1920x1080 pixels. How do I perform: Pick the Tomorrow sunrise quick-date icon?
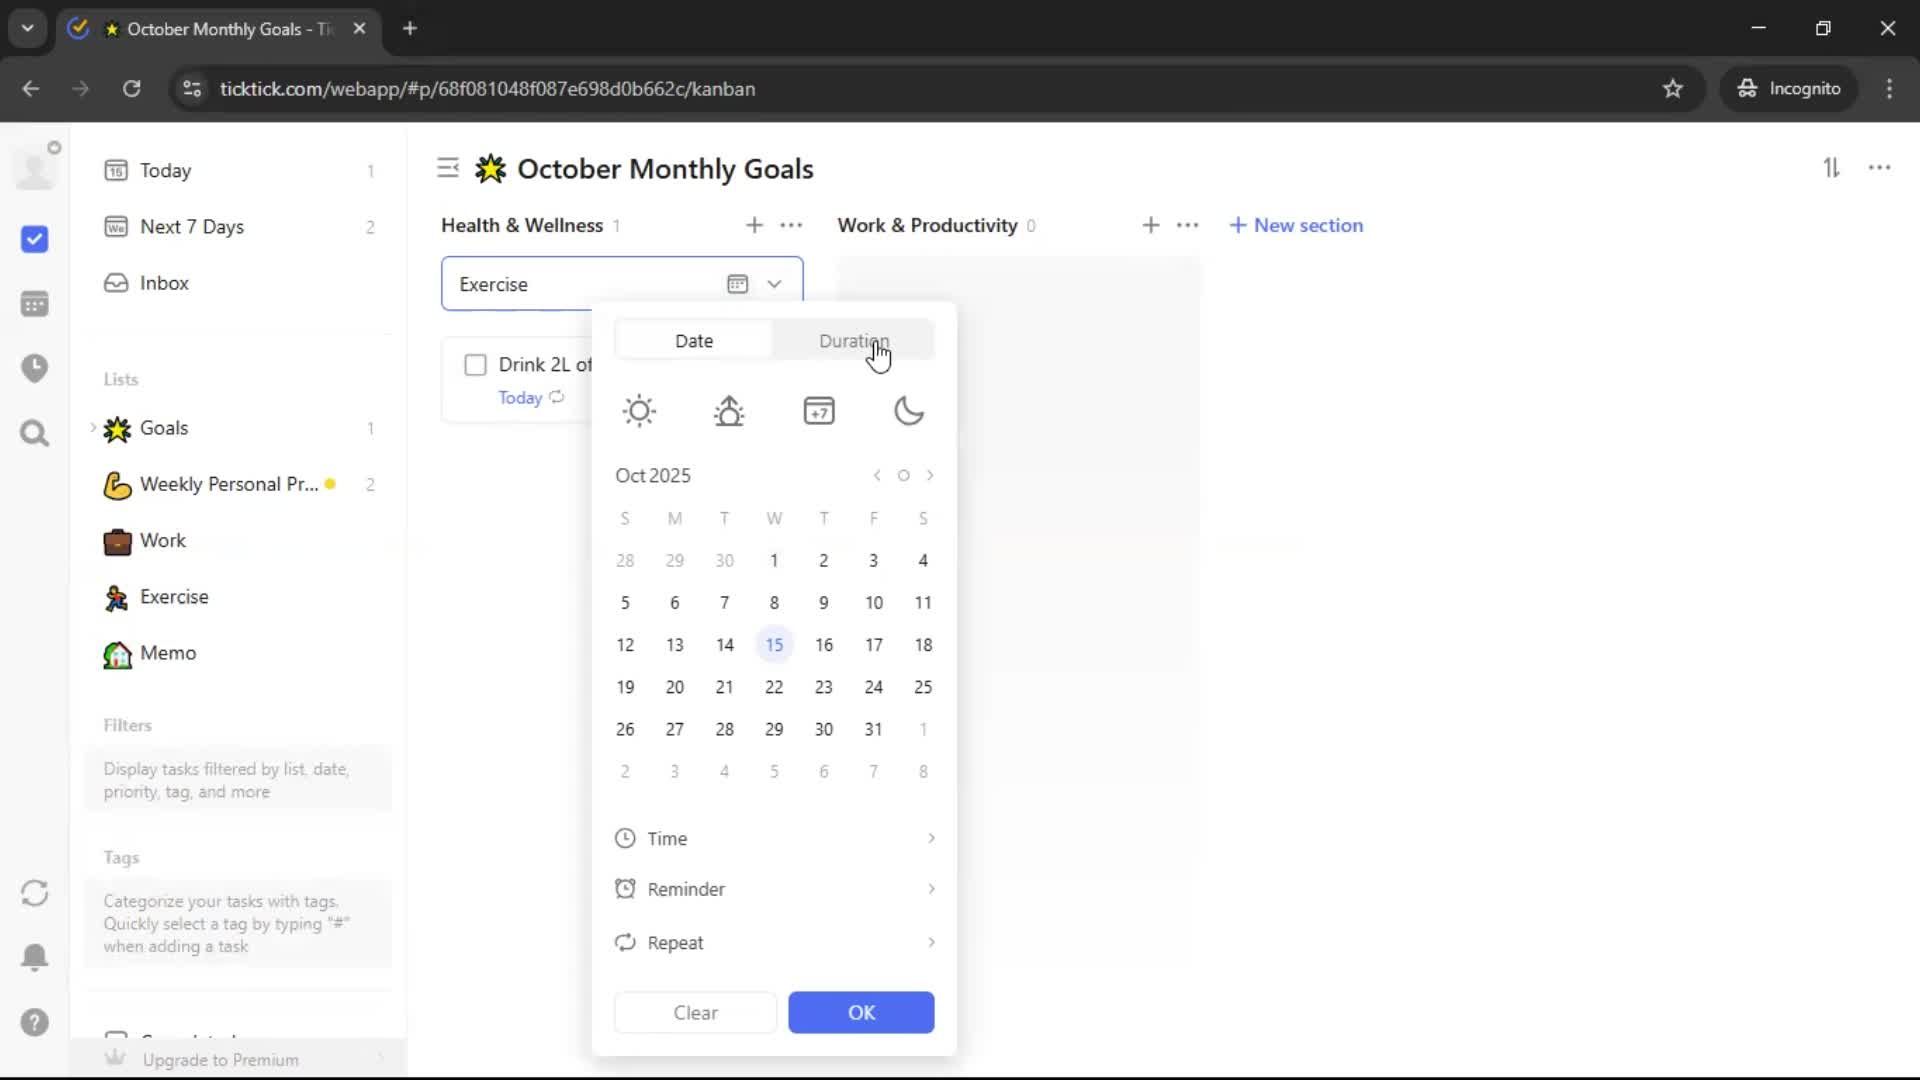(729, 411)
